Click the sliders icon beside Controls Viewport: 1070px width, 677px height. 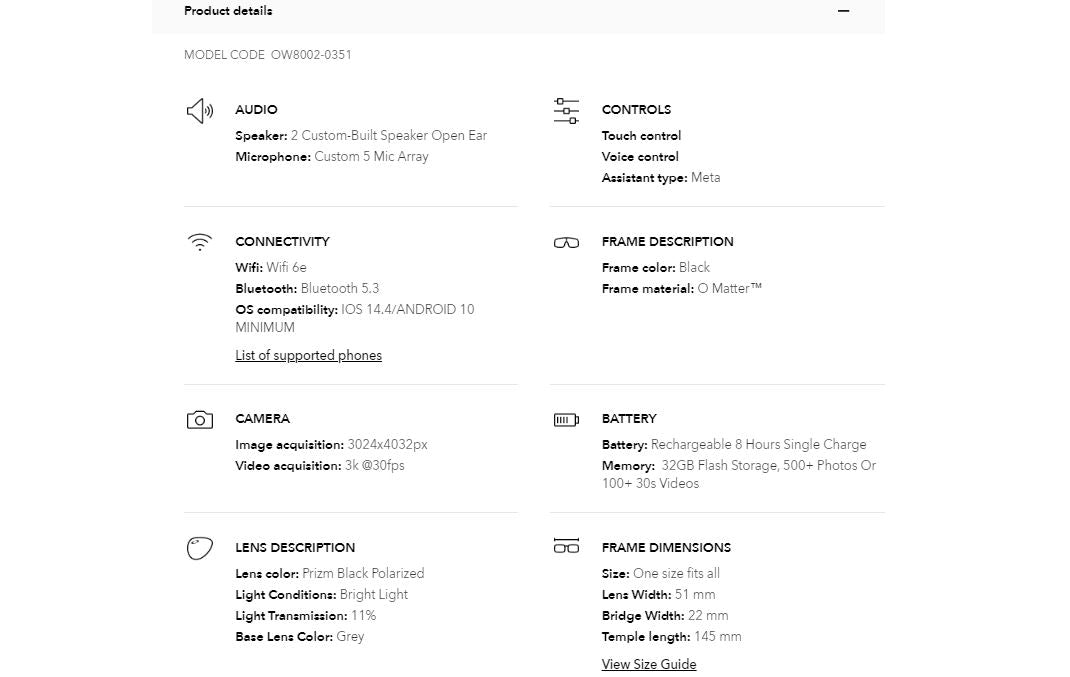[566, 111]
